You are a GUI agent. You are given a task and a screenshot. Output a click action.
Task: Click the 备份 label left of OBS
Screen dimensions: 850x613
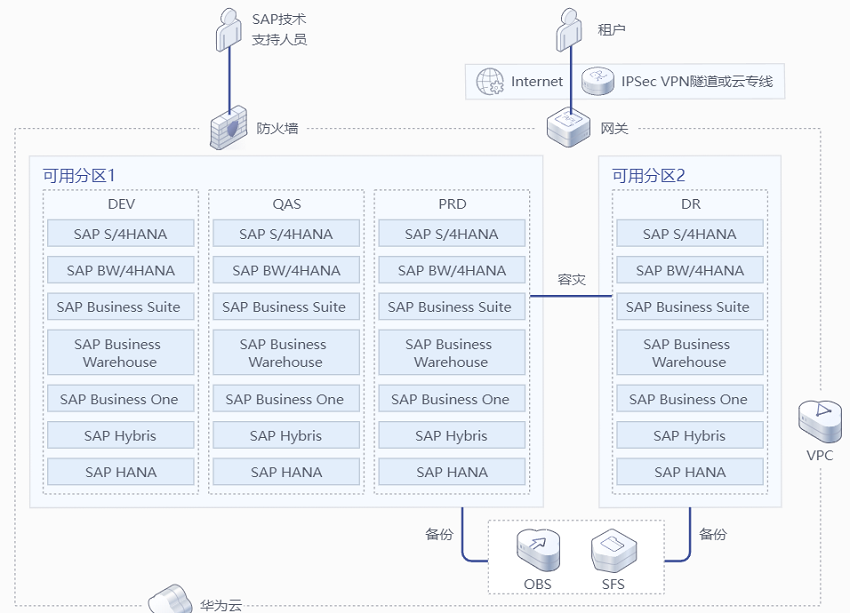tap(439, 534)
